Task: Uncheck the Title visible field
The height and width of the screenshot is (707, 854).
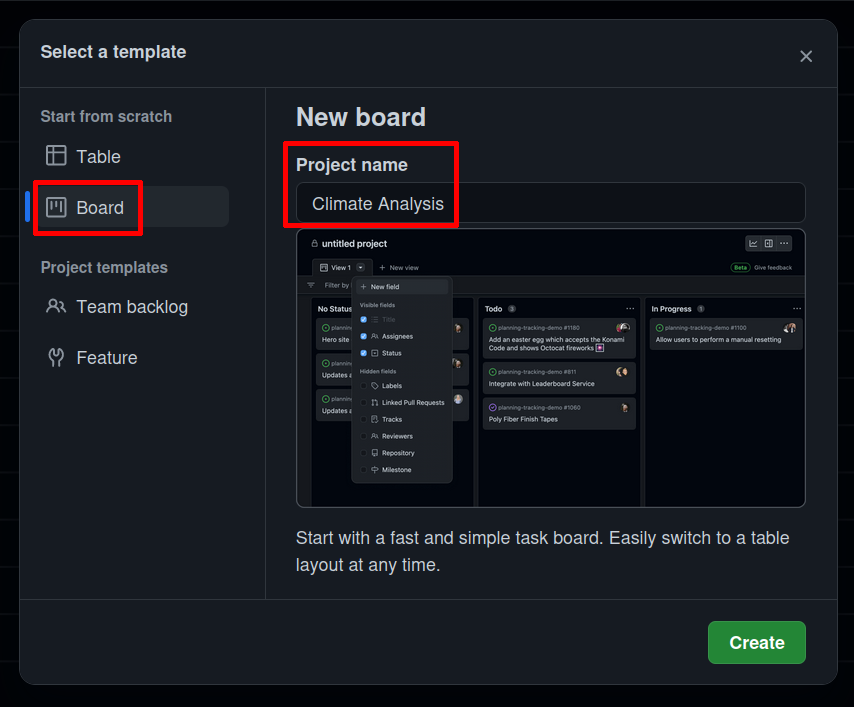Action: [363, 320]
